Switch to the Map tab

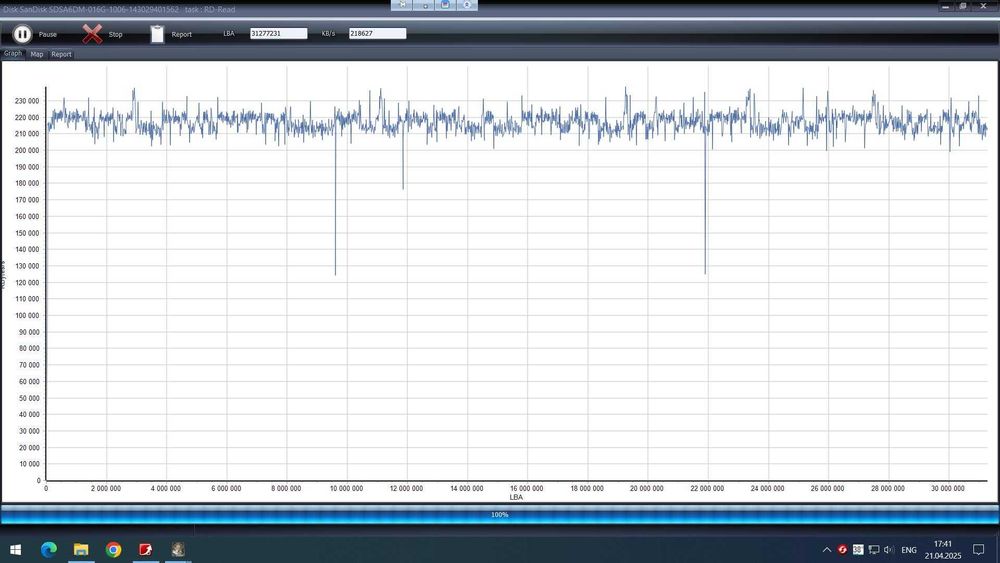37,54
